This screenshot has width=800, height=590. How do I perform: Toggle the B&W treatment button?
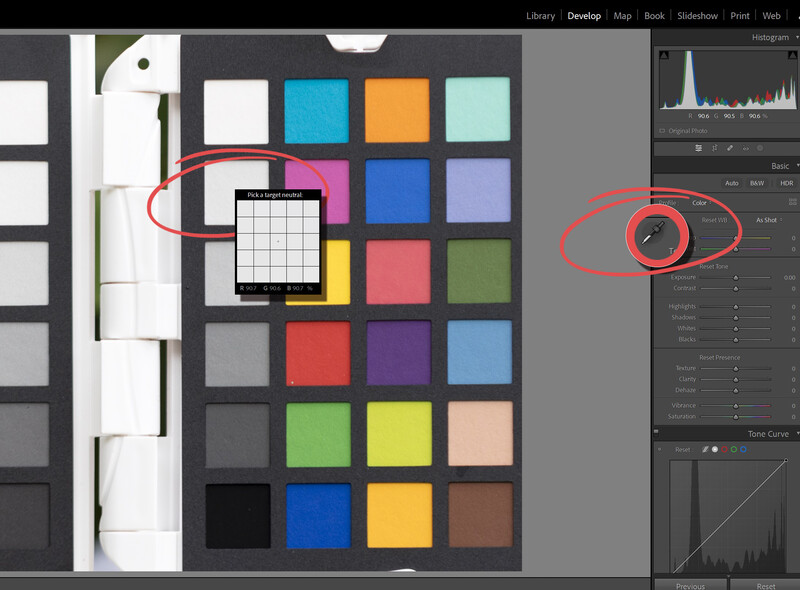757,183
